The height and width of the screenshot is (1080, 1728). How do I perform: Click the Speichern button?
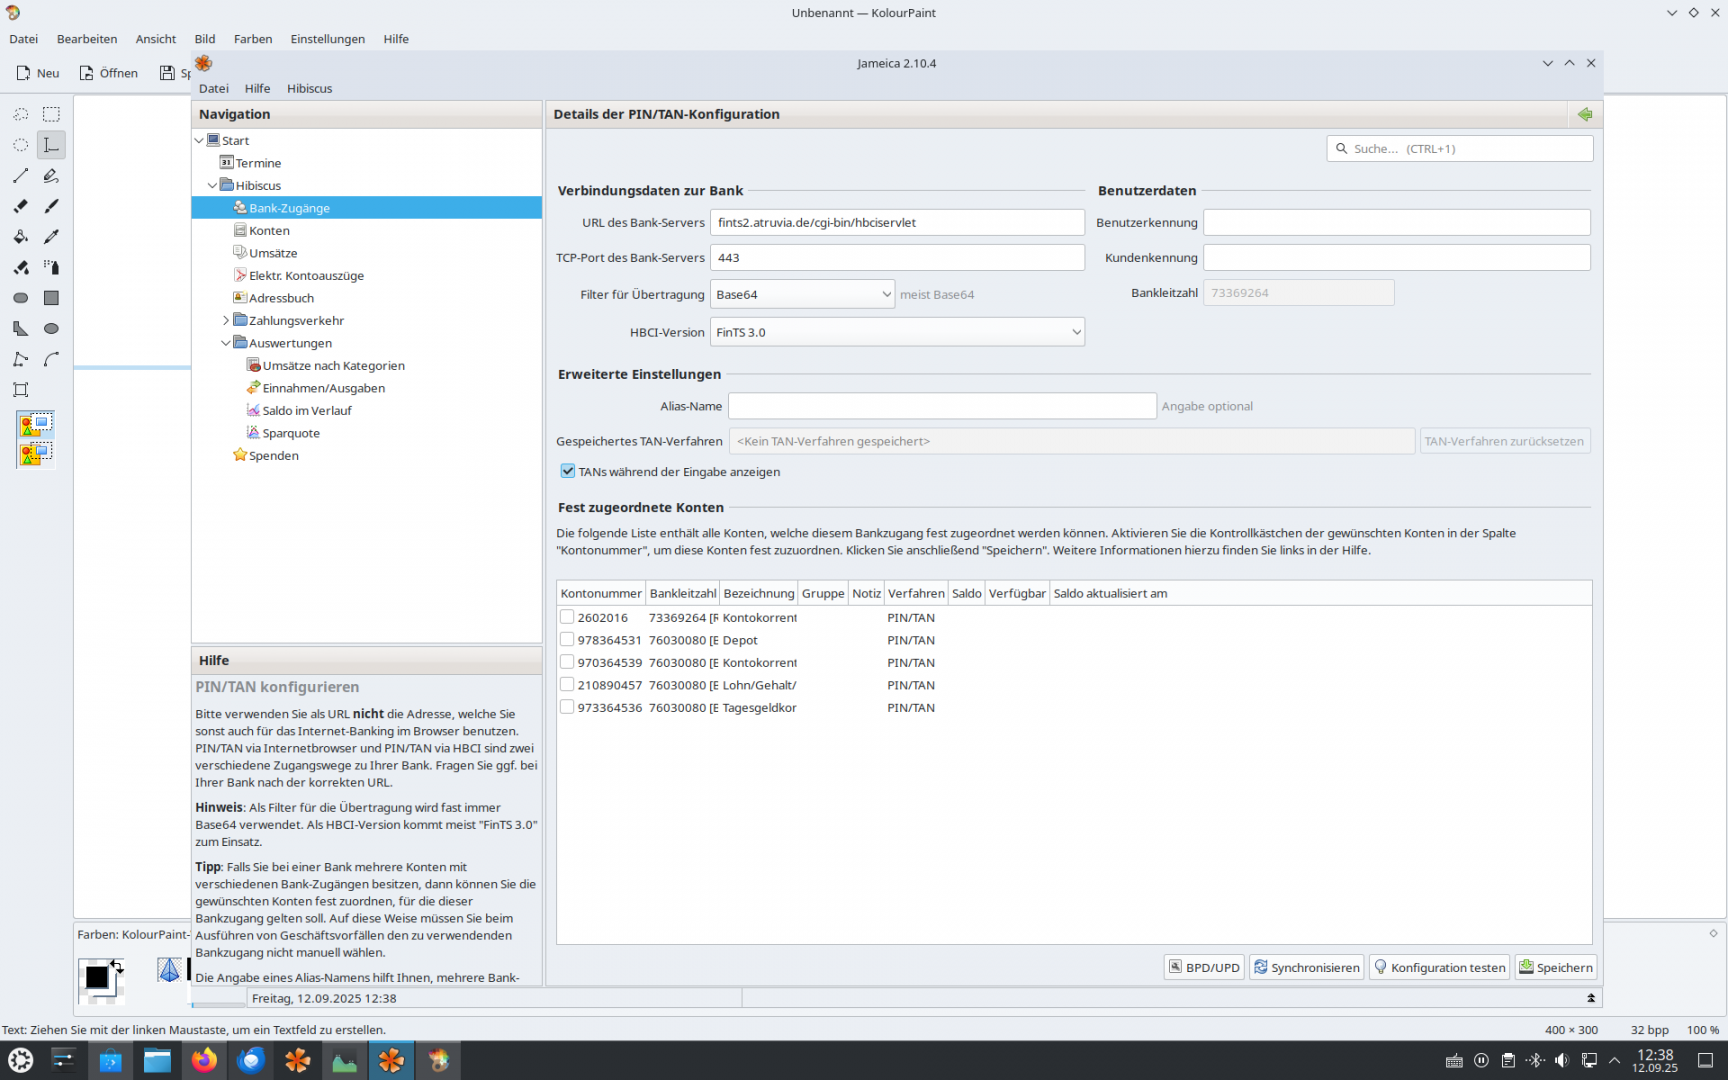(x=1555, y=967)
